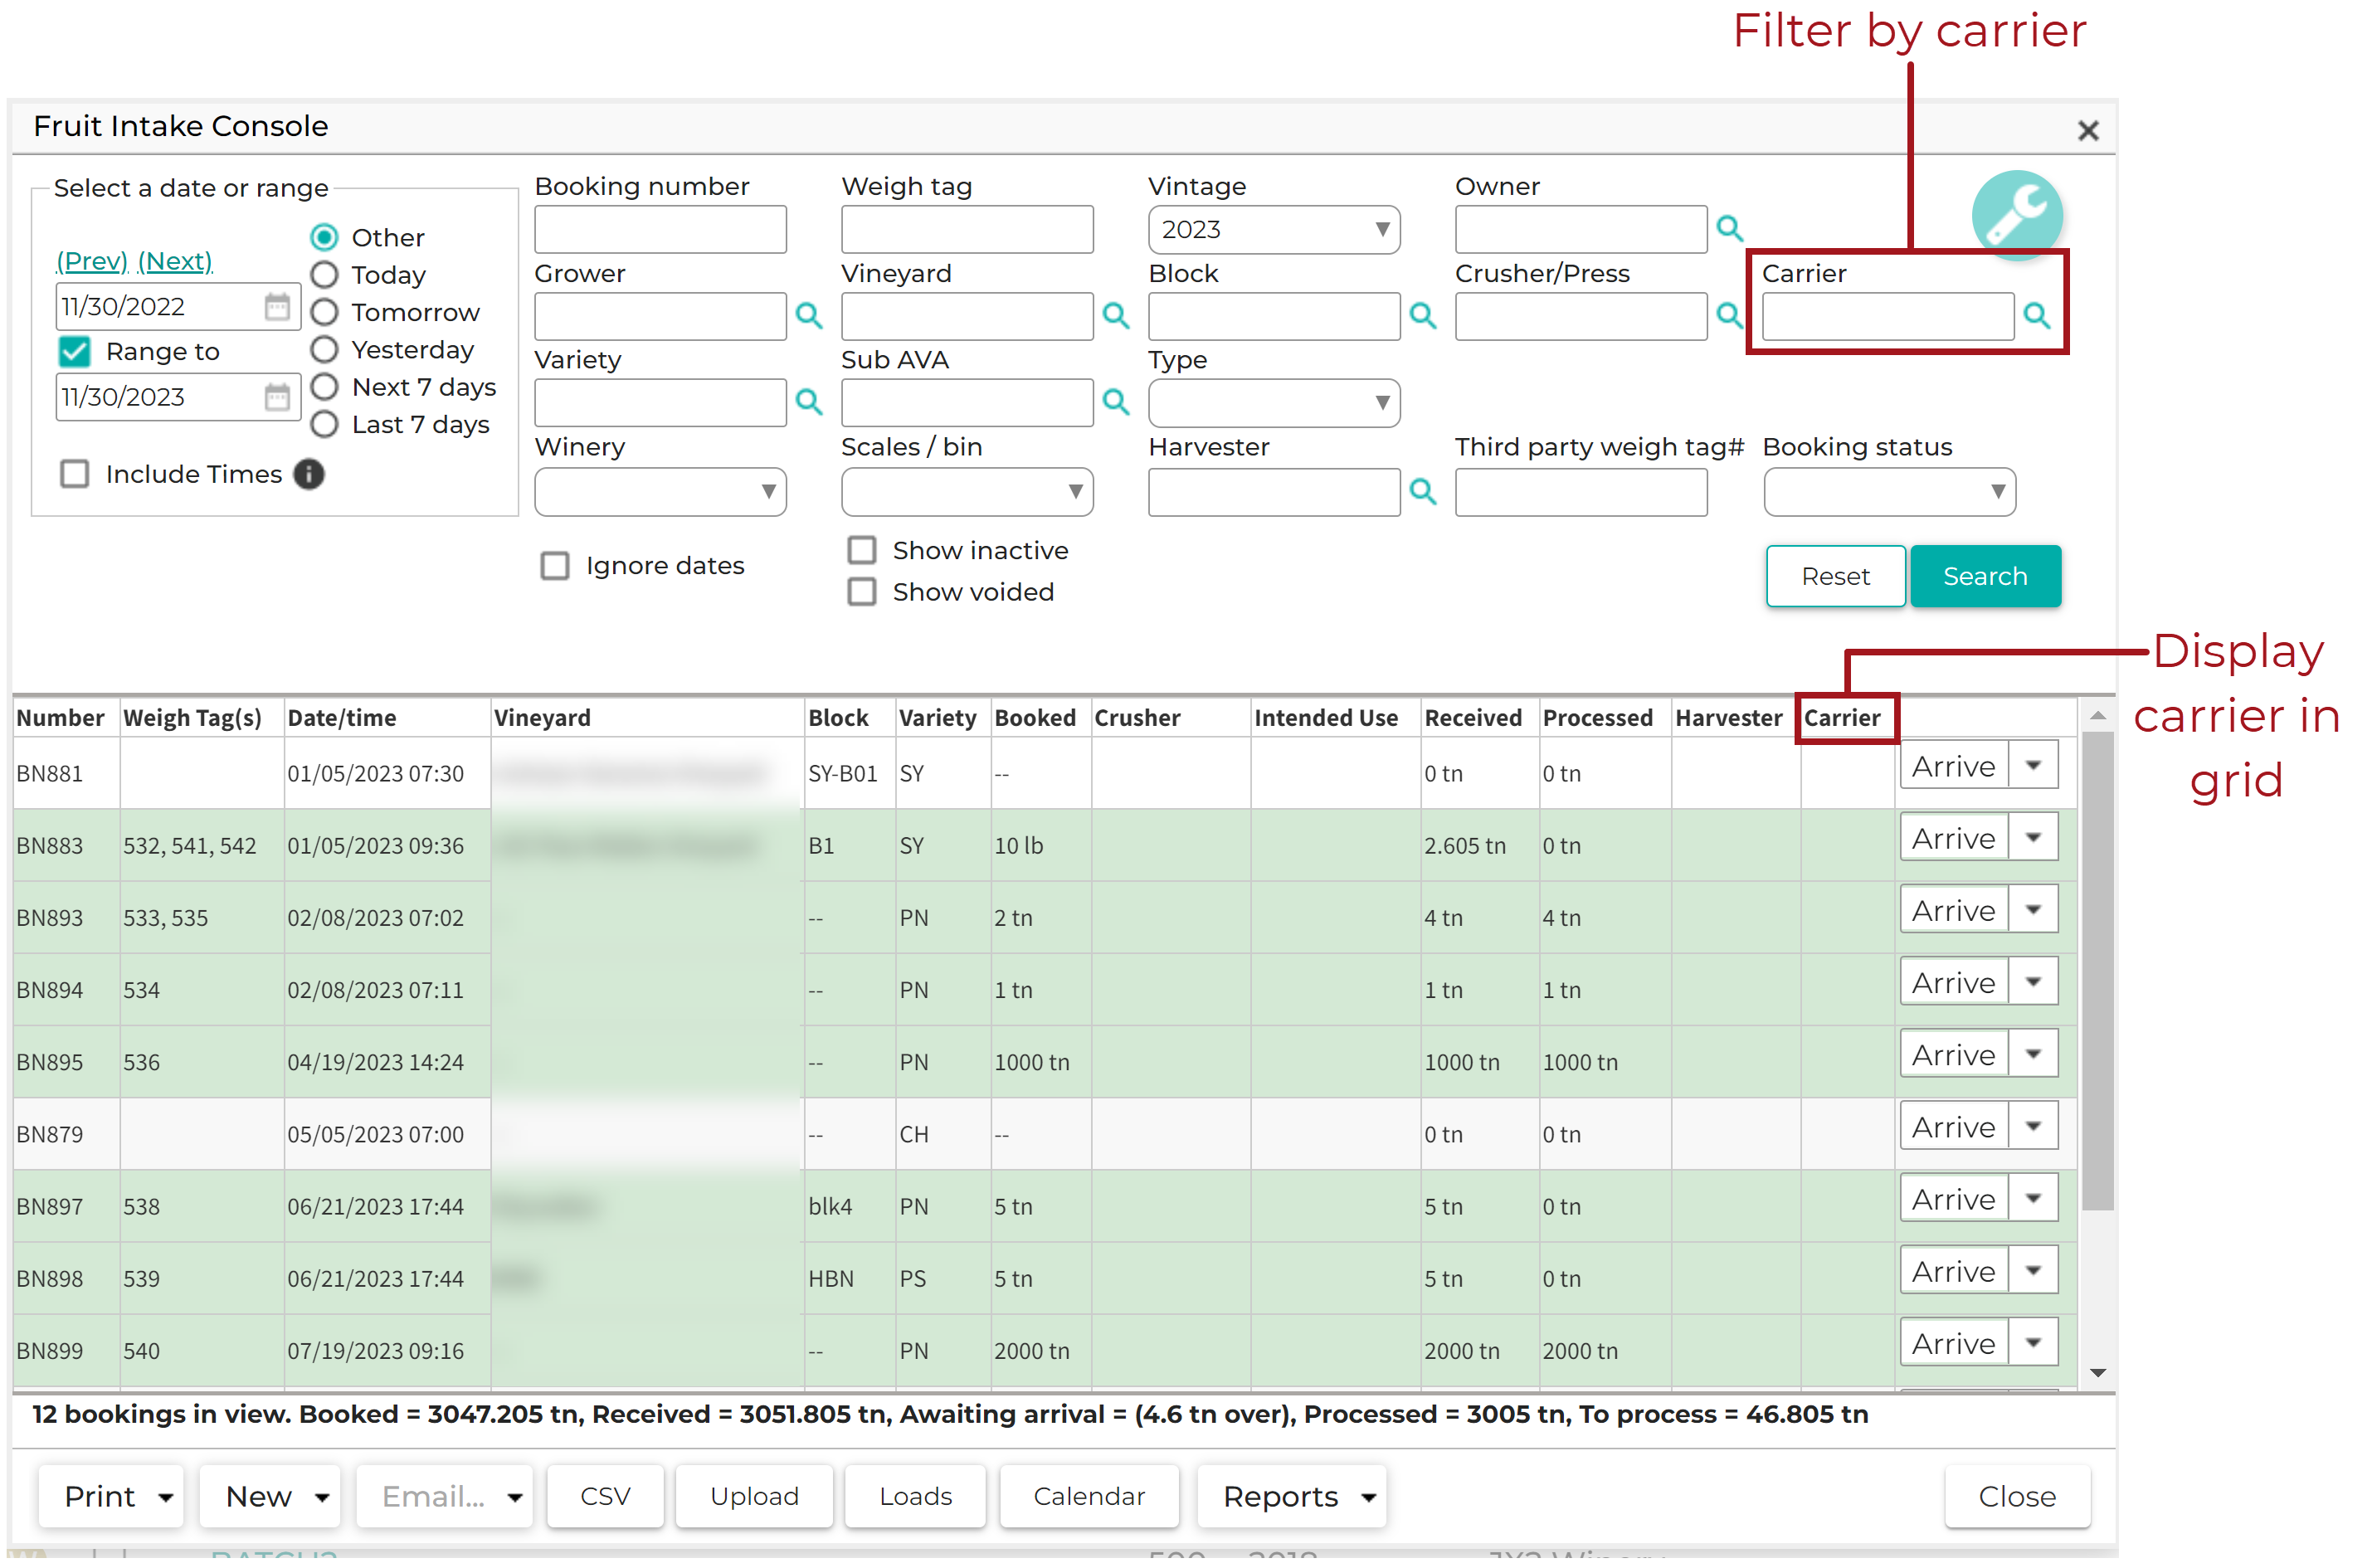Select the Today radio option

coord(326,276)
